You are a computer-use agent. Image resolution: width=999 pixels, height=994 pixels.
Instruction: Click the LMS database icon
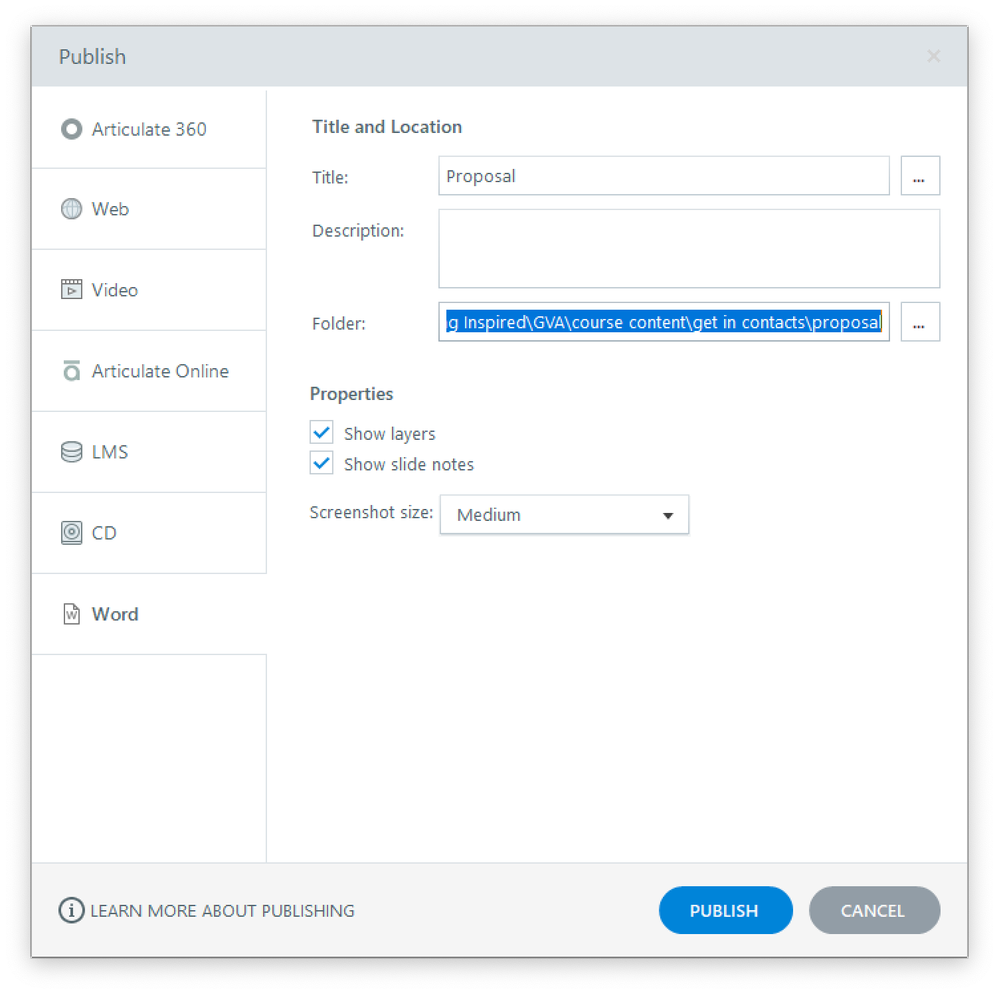coord(71,452)
